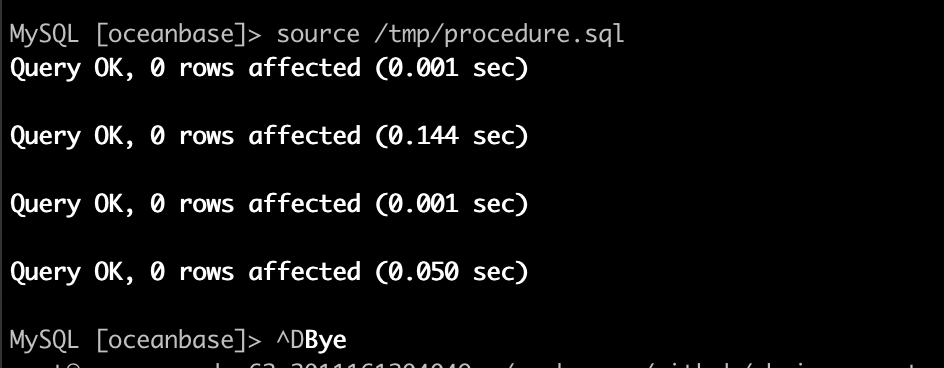Click the "(0.050 sec)" timing text
Viewport: 944px width, 368px height.
pos(452,272)
